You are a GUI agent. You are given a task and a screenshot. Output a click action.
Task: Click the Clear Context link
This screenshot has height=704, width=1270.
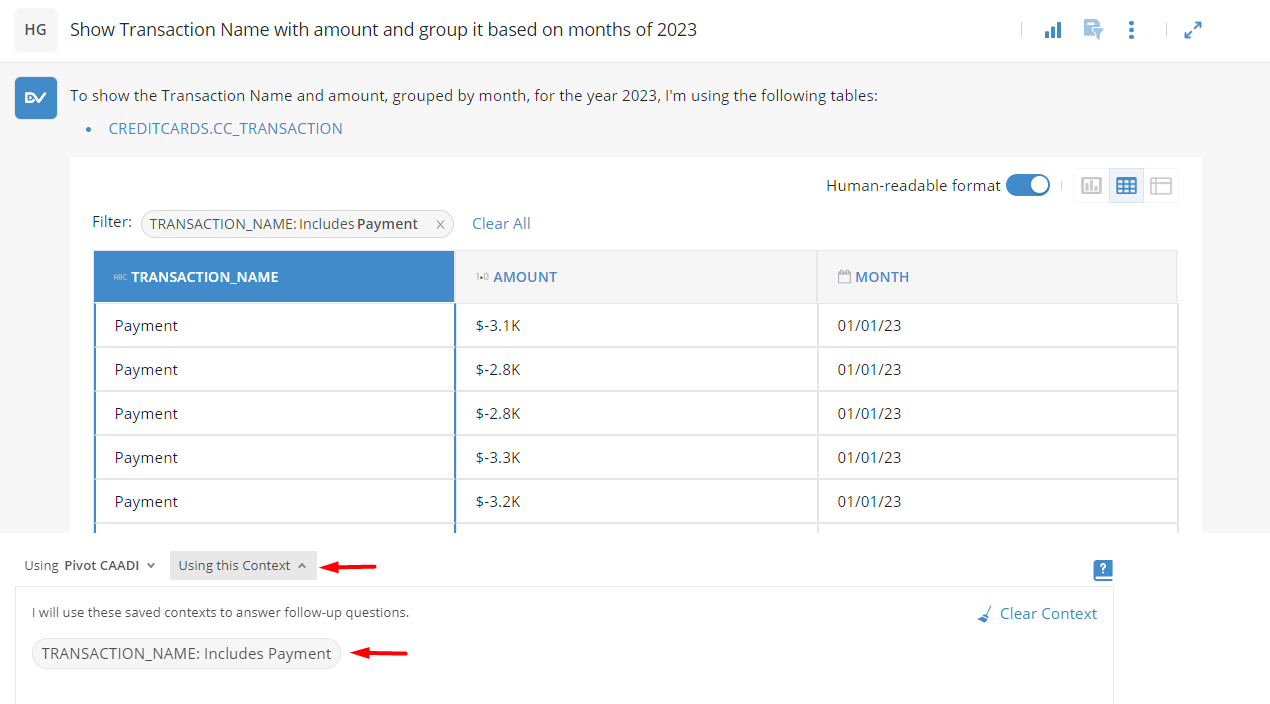pyautogui.click(x=1048, y=614)
